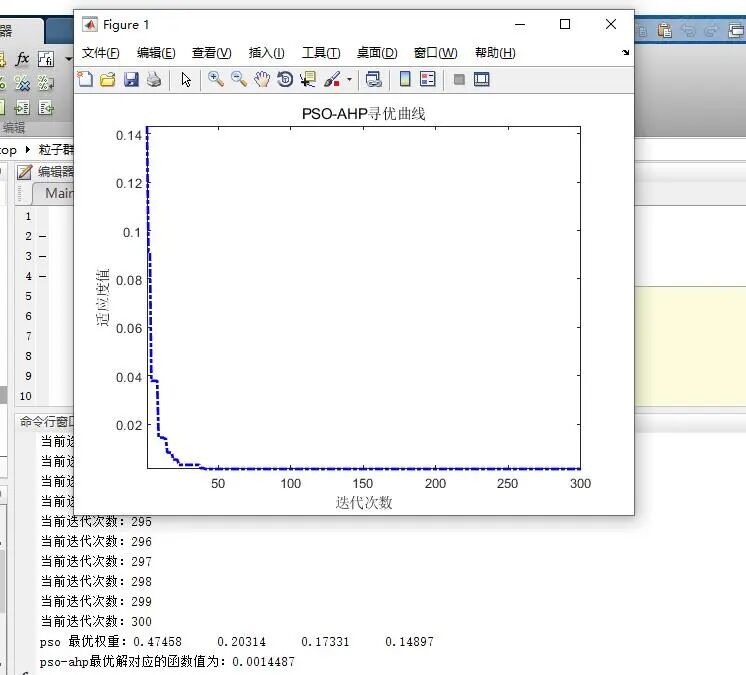Open the 编辑(E) menu in Figure window
Viewport: 746px width, 675px height.
156,53
